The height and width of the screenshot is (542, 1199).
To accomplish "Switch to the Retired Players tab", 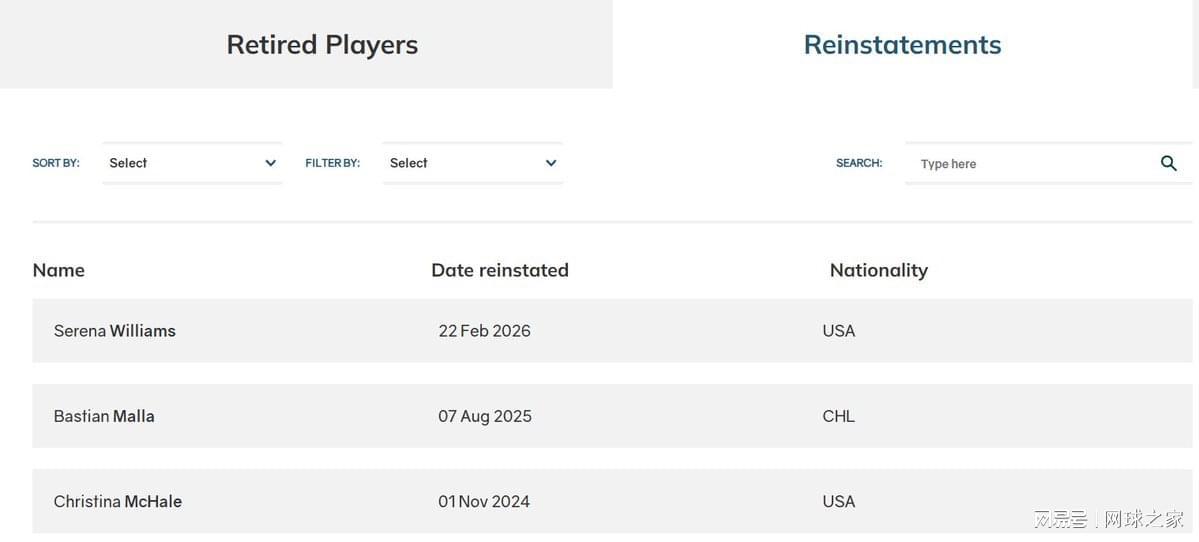I will coord(322,44).
